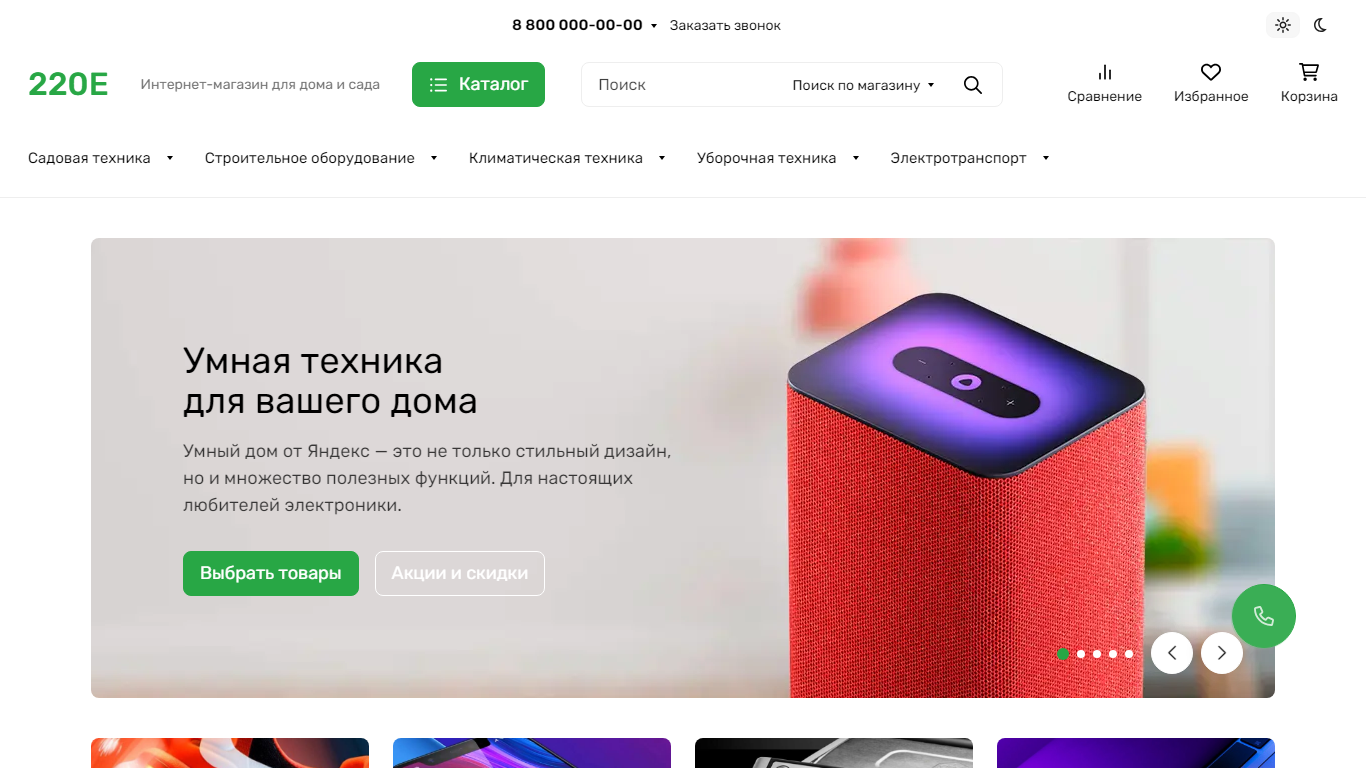Switch to dark theme moon icon

(1320, 25)
